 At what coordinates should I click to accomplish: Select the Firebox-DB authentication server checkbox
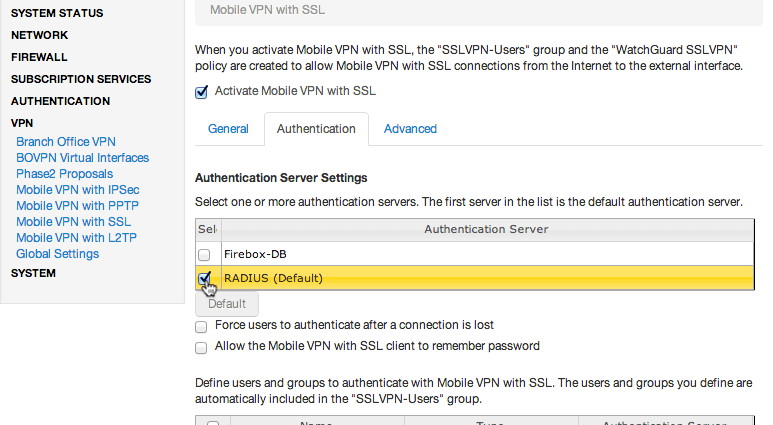pyautogui.click(x=204, y=255)
